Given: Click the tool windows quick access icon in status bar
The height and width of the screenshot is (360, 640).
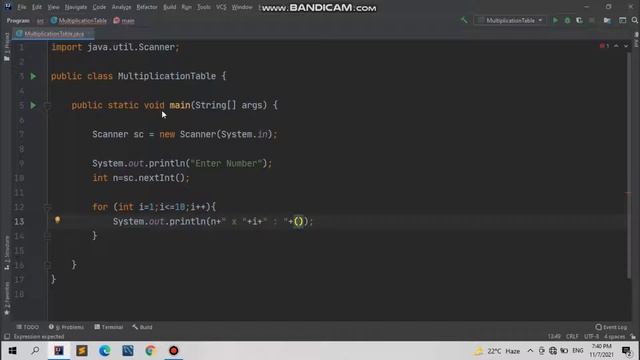Looking at the screenshot, I should [x=7, y=337].
